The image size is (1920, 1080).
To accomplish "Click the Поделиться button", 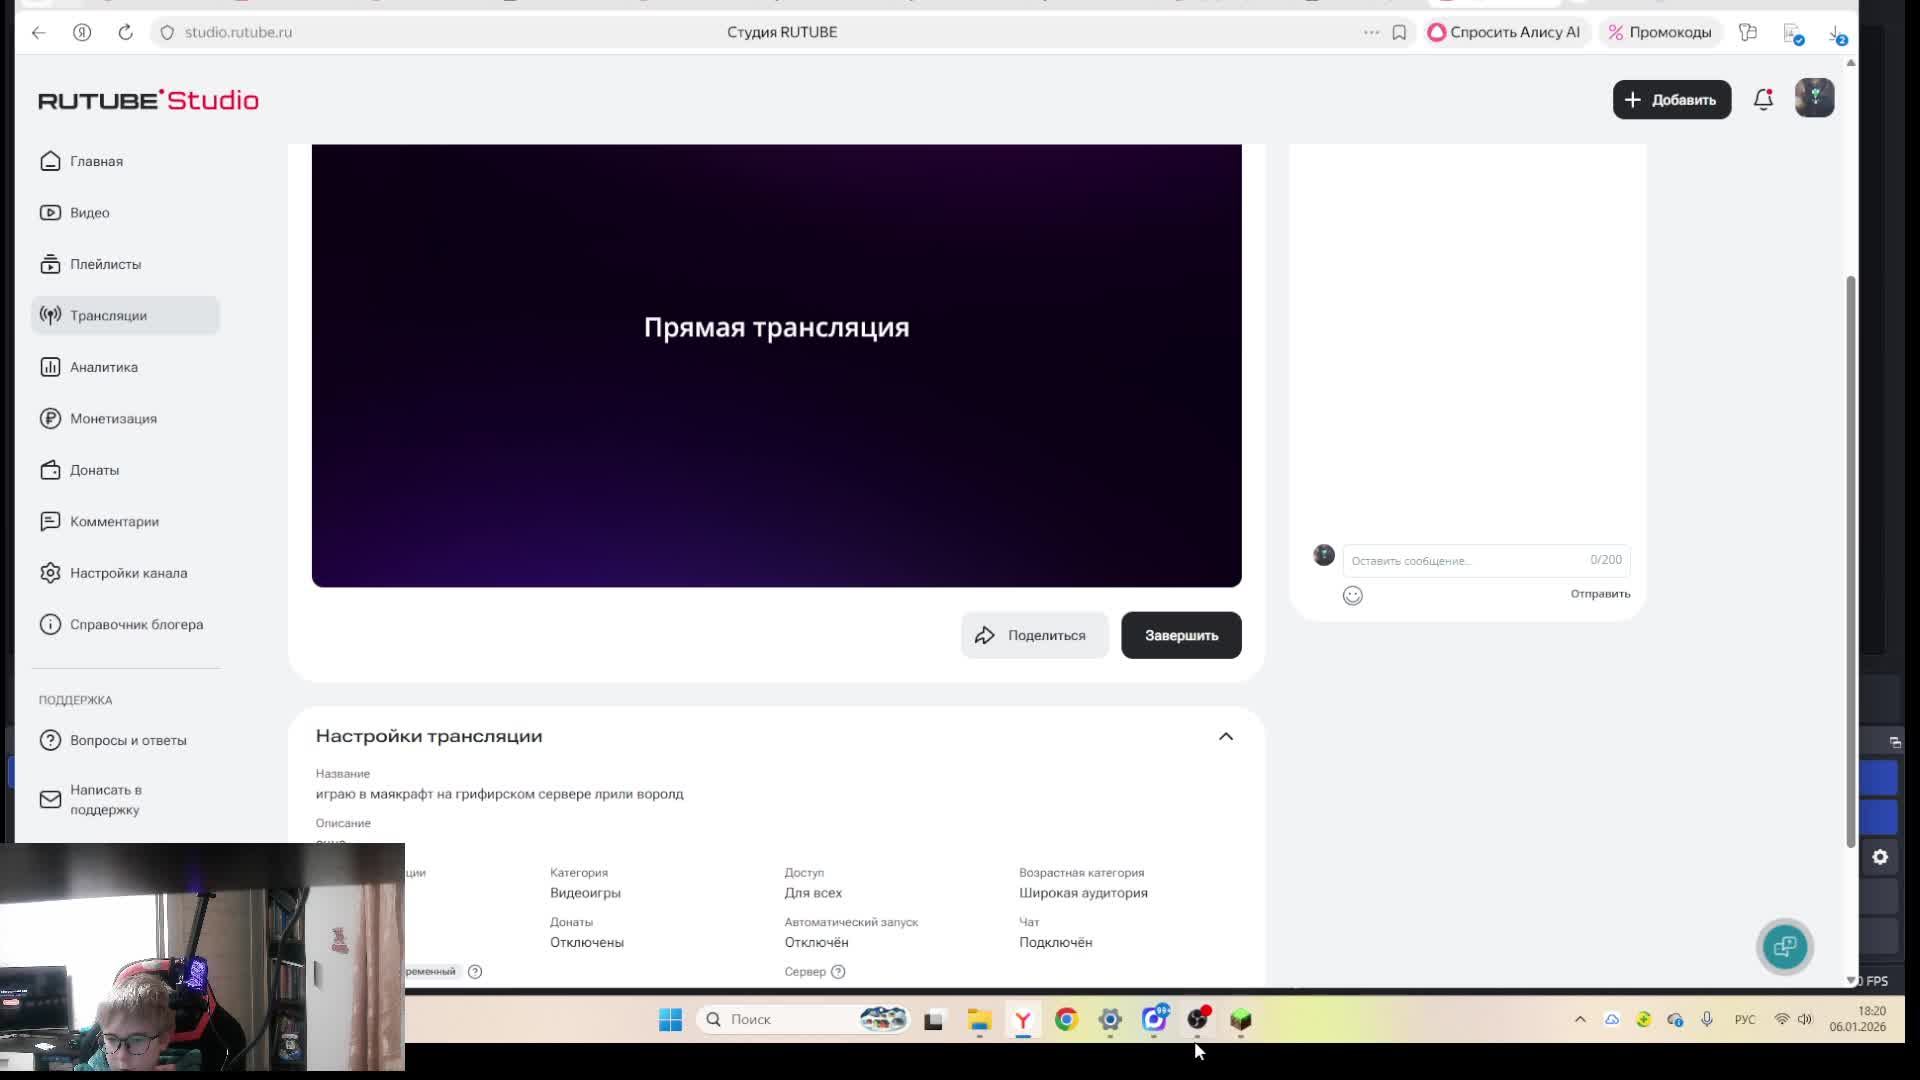I will (x=1034, y=635).
